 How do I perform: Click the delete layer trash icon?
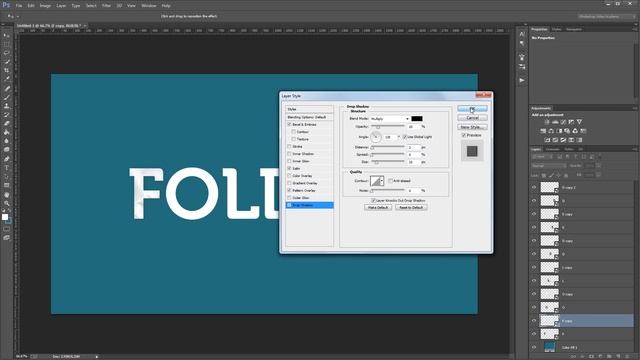coord(627,357)
